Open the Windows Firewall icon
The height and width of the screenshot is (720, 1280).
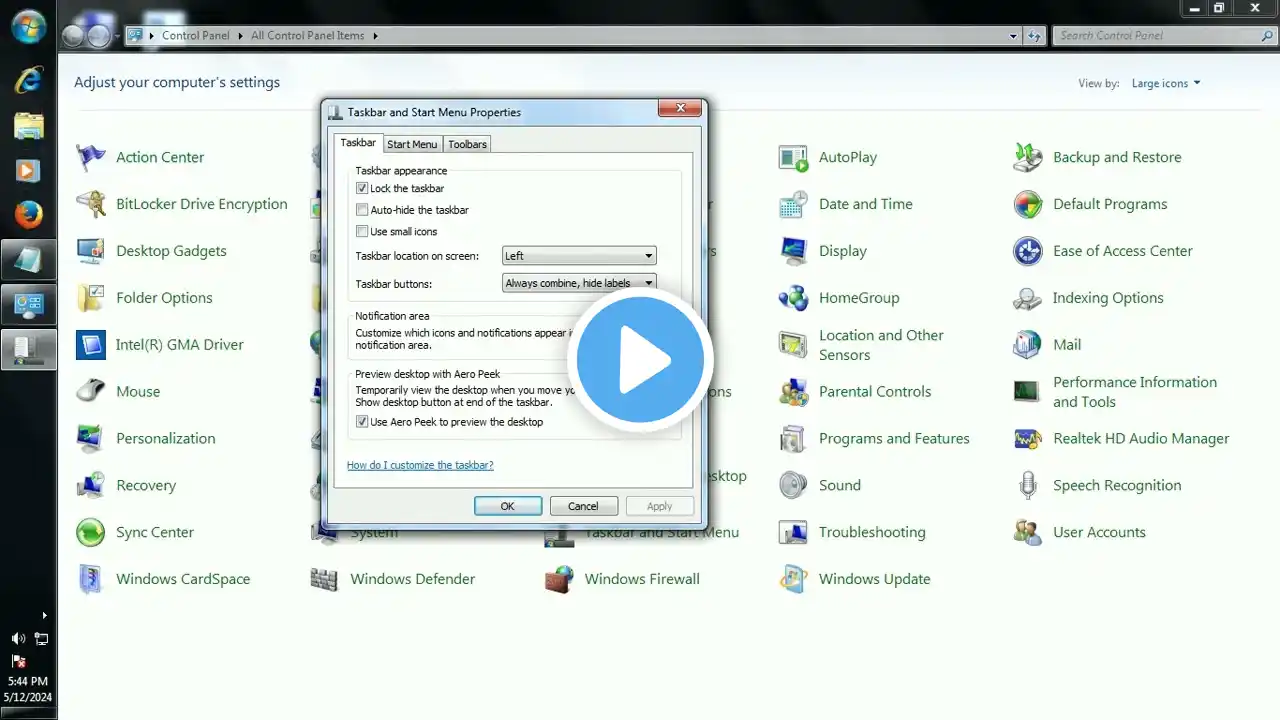[559, 579]
